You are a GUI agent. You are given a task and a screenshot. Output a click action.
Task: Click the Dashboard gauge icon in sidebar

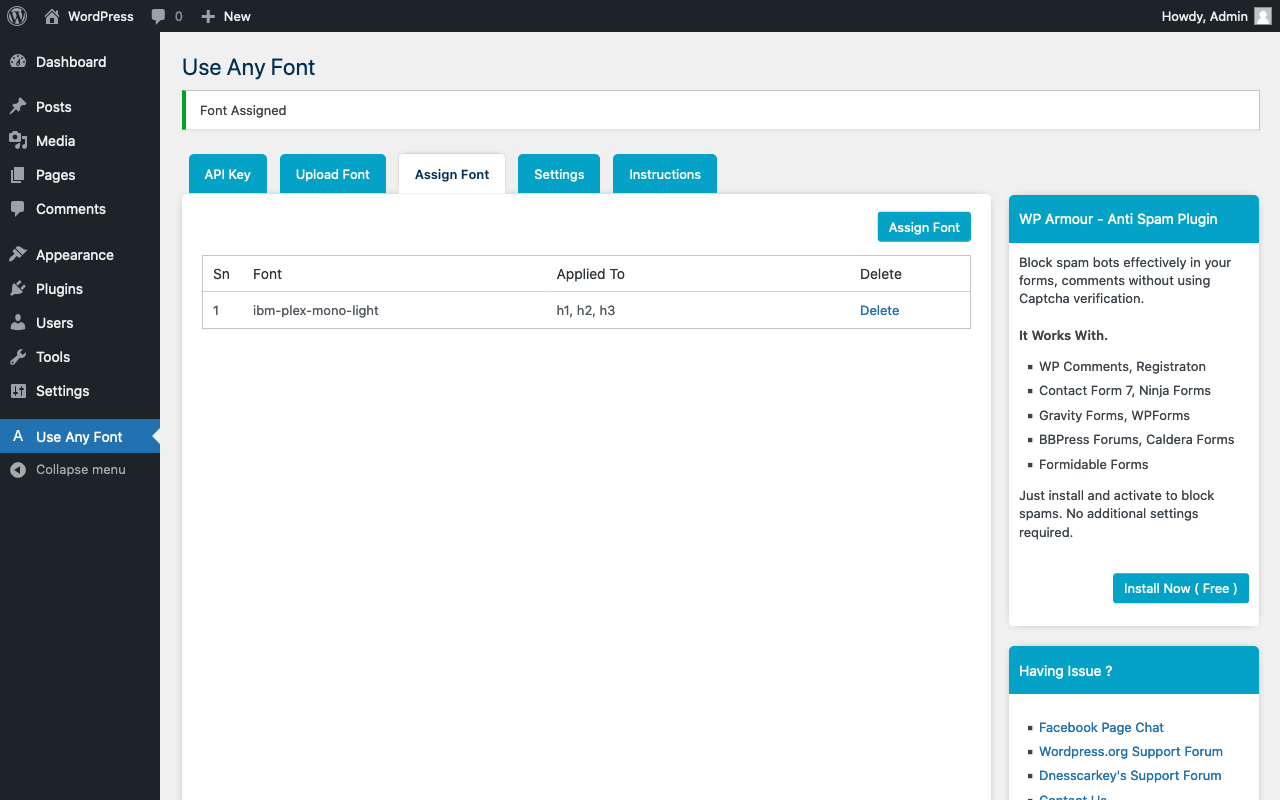point(18,62)
